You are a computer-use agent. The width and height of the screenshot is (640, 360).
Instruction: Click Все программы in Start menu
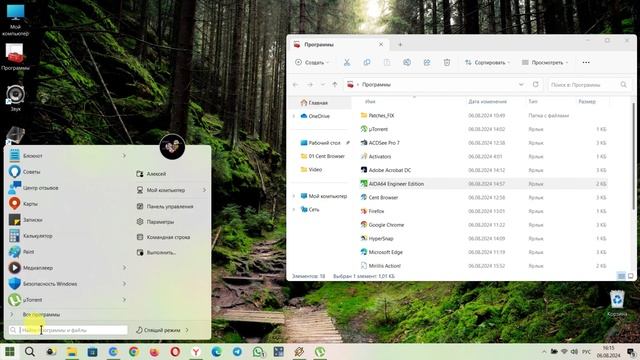(41, 315)
